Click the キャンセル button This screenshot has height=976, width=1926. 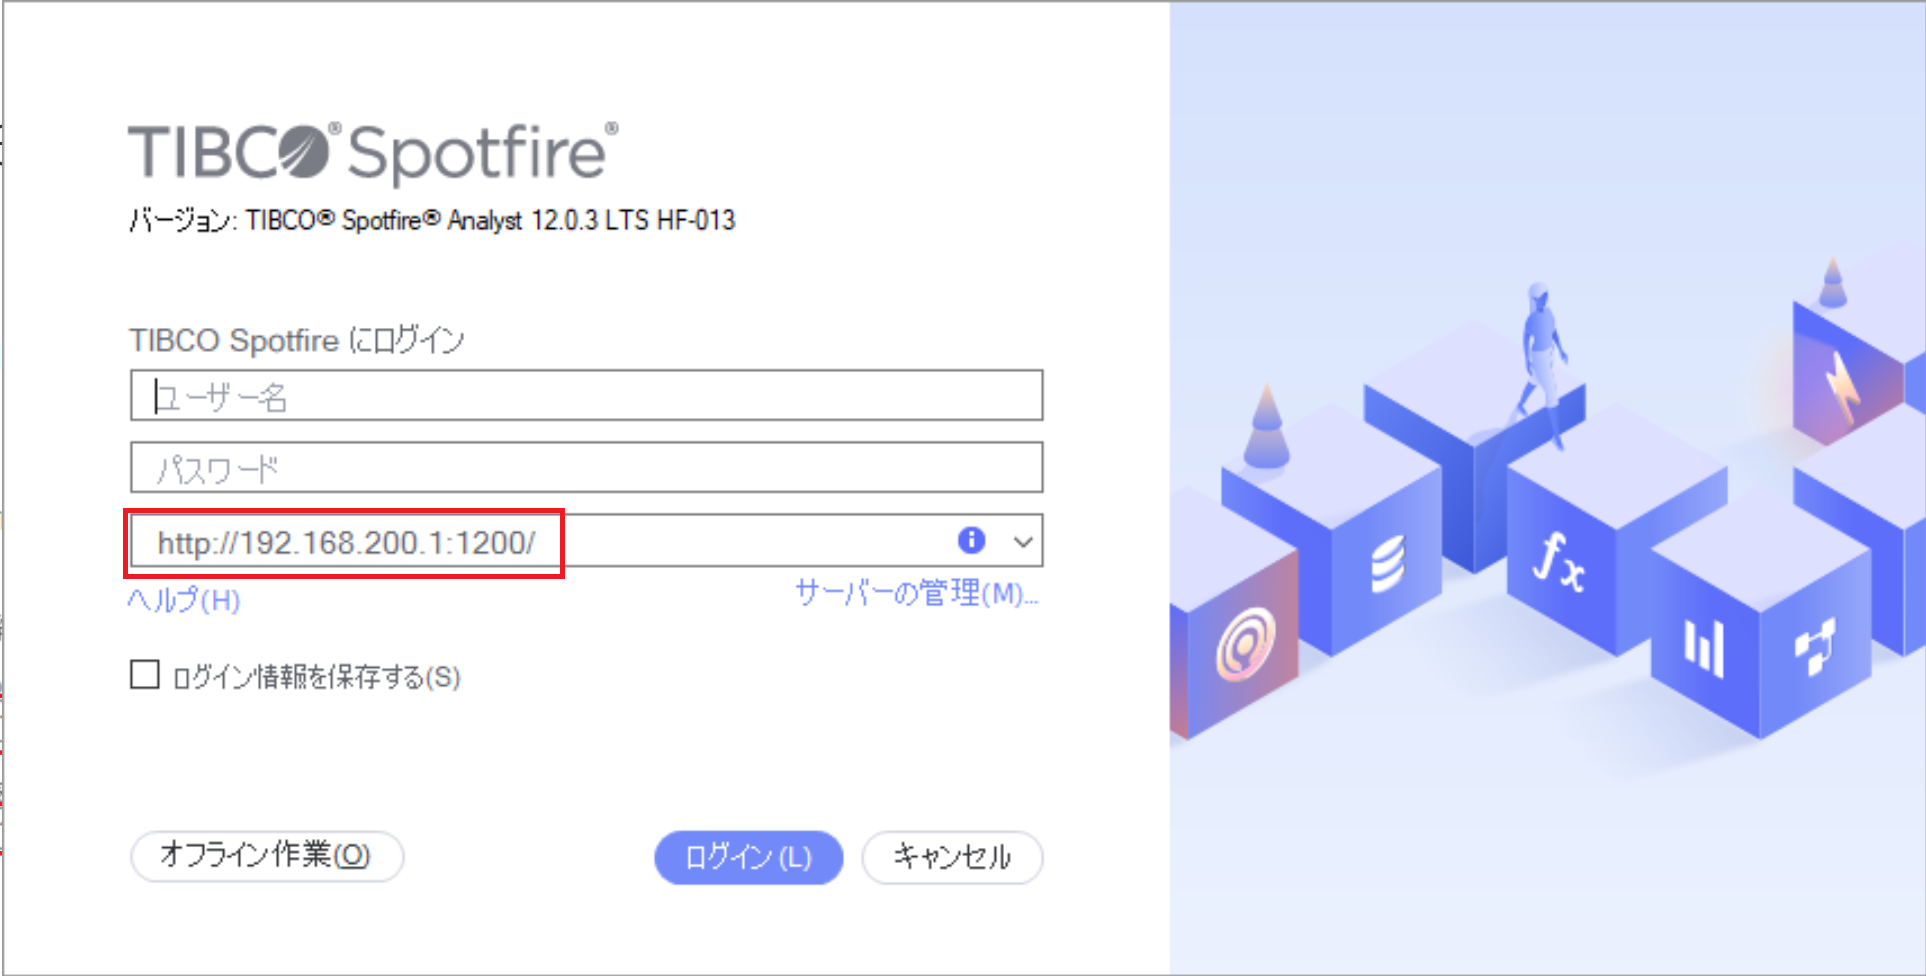[x=952, y=857]
